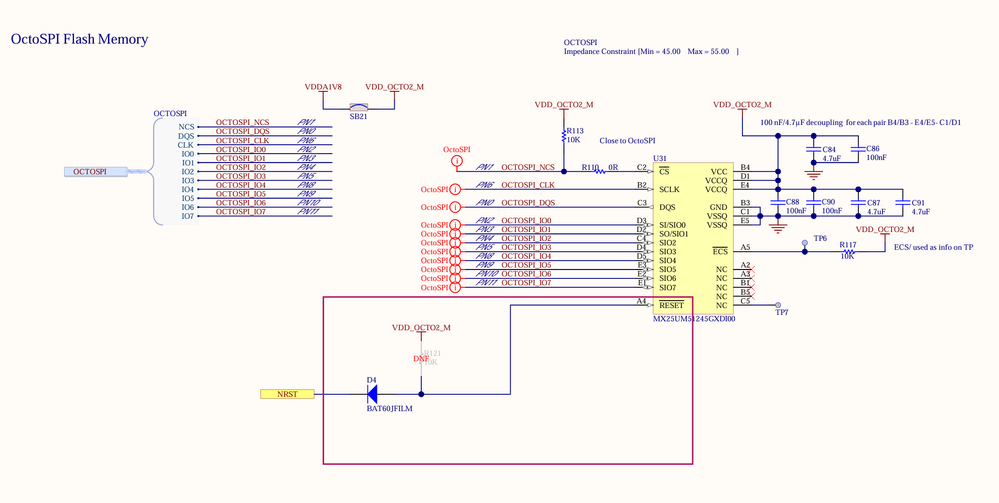Select the OCTOSPI_IO7 net label near pin E1

pyautogui.click(x=526, y=283)
